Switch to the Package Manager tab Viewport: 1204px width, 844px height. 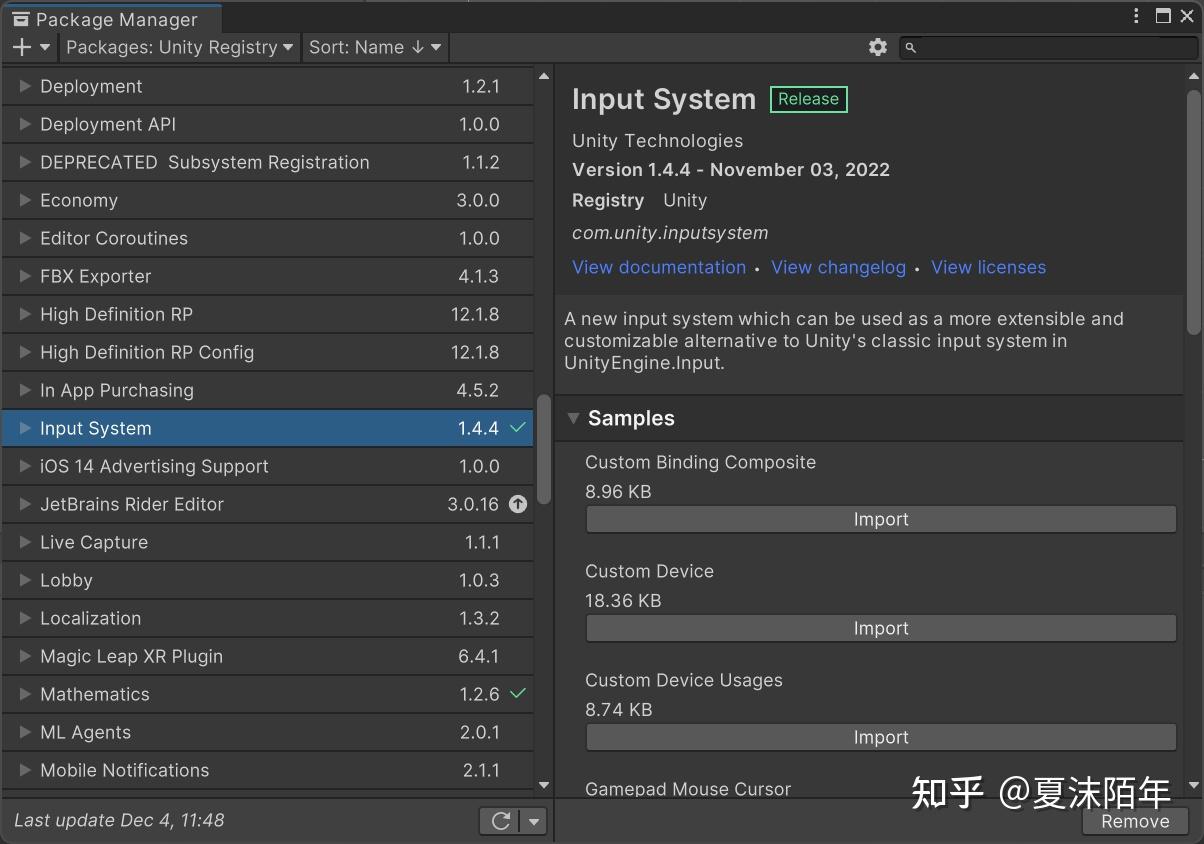click(x=110, y=18)
